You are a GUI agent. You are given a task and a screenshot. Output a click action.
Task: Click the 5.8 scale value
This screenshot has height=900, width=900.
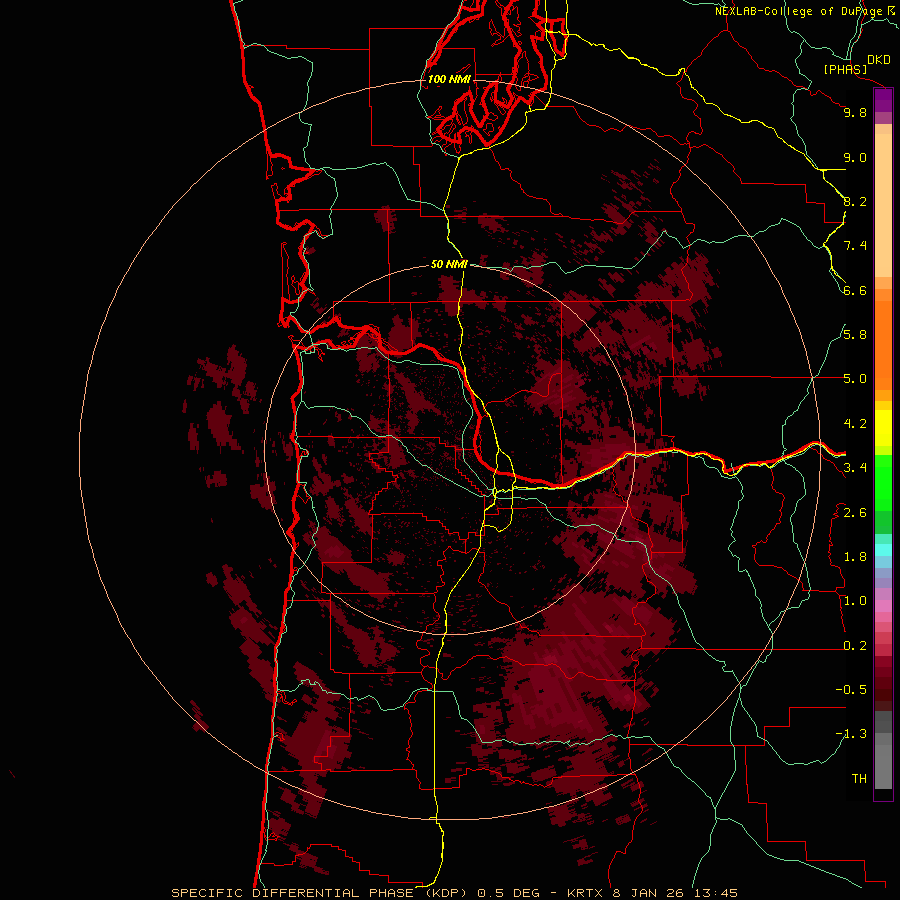[x=855, y=335]
